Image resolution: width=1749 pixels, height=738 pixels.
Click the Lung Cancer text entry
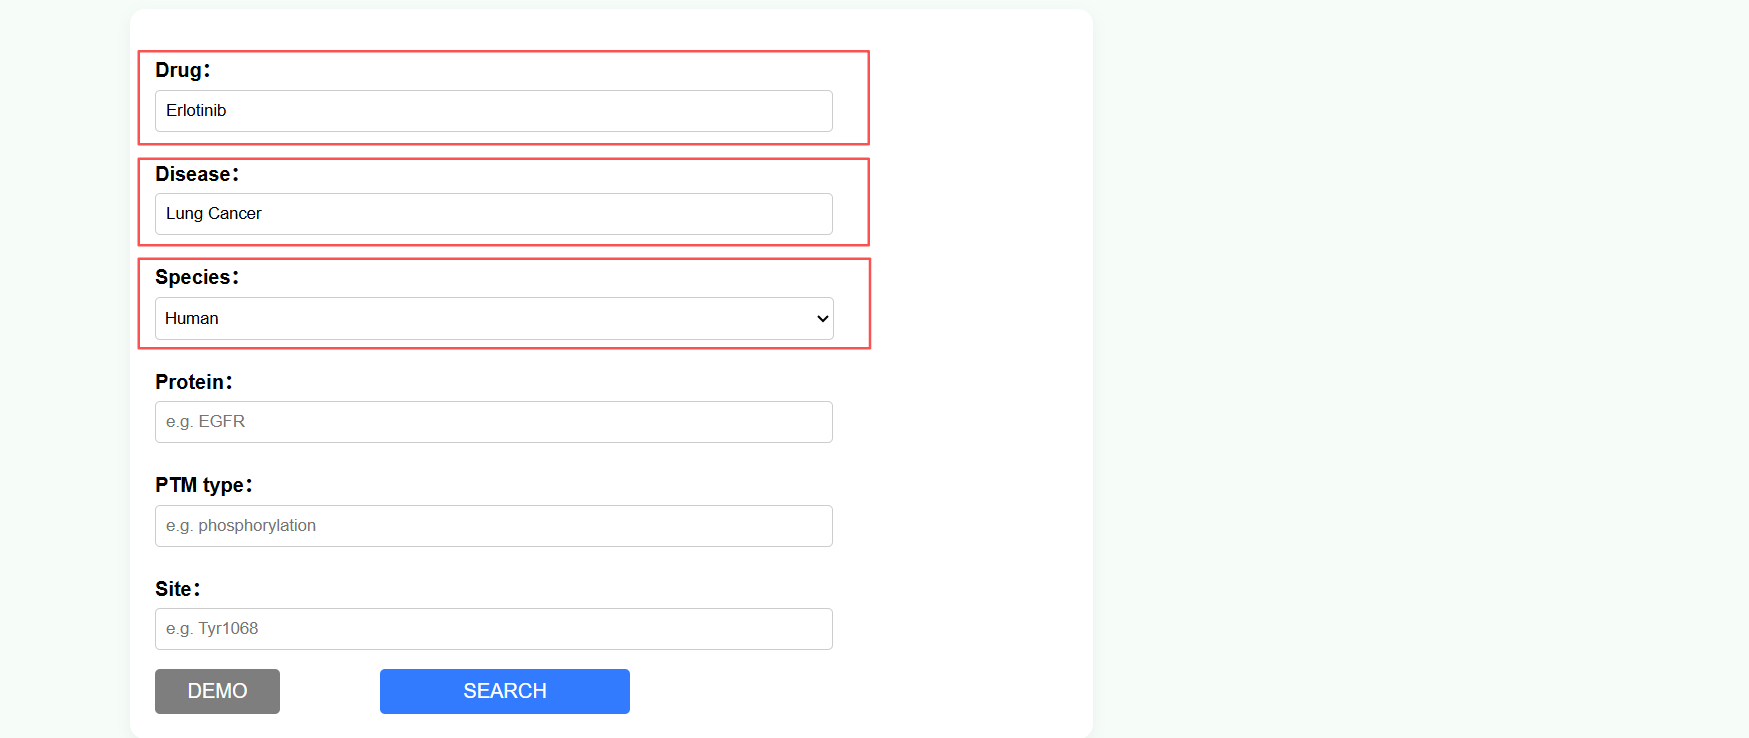[x=214, y=214]
